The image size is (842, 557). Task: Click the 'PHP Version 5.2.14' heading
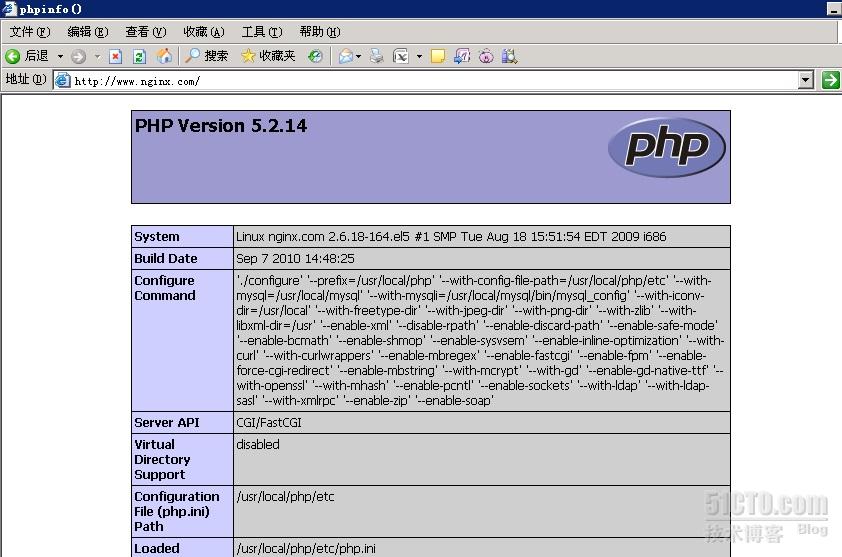click(x=221, y=126)
